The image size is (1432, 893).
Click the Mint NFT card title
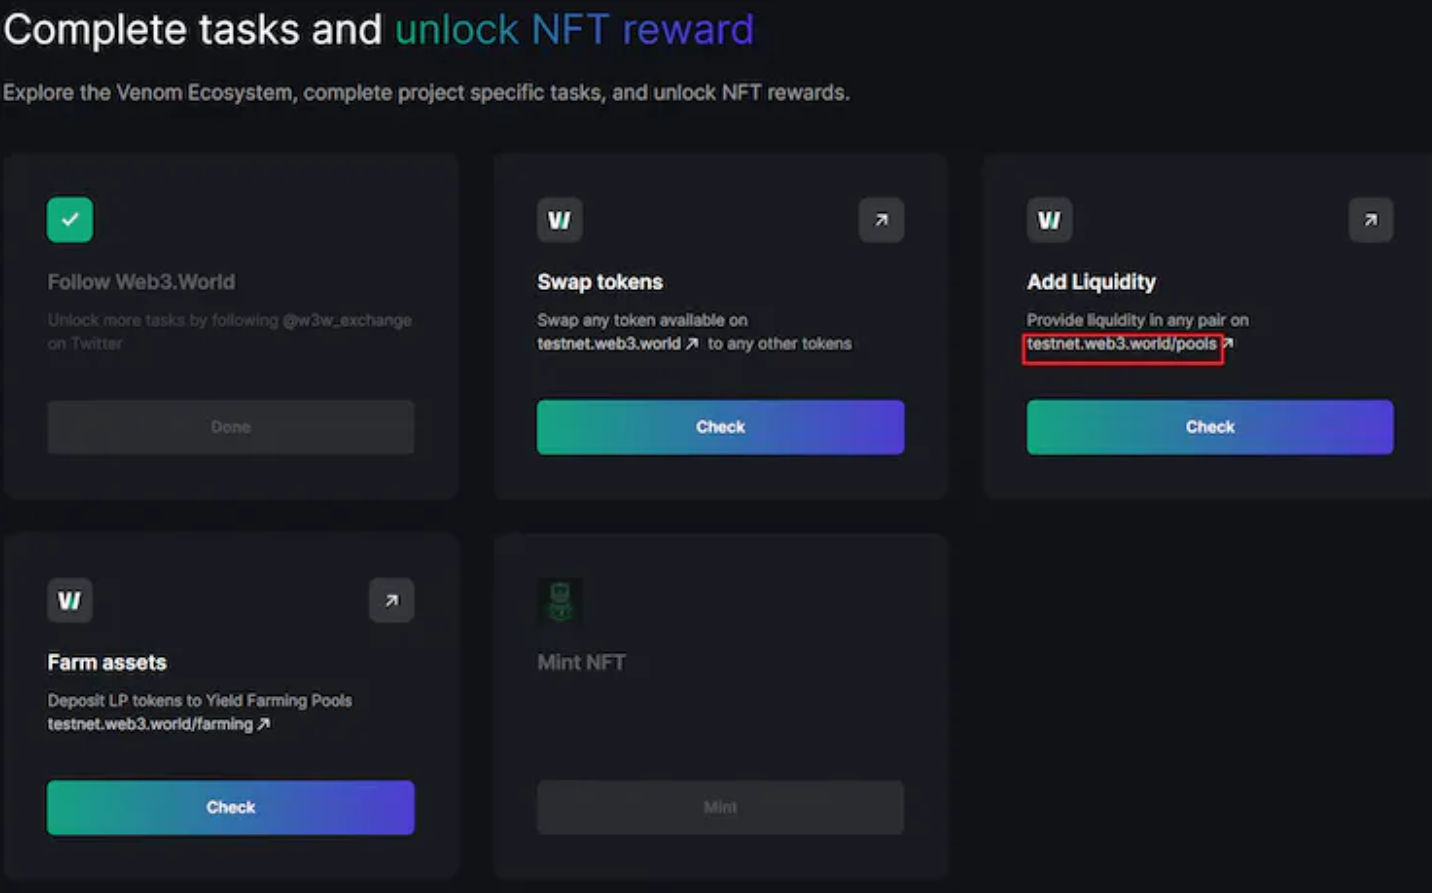point(581,662)
